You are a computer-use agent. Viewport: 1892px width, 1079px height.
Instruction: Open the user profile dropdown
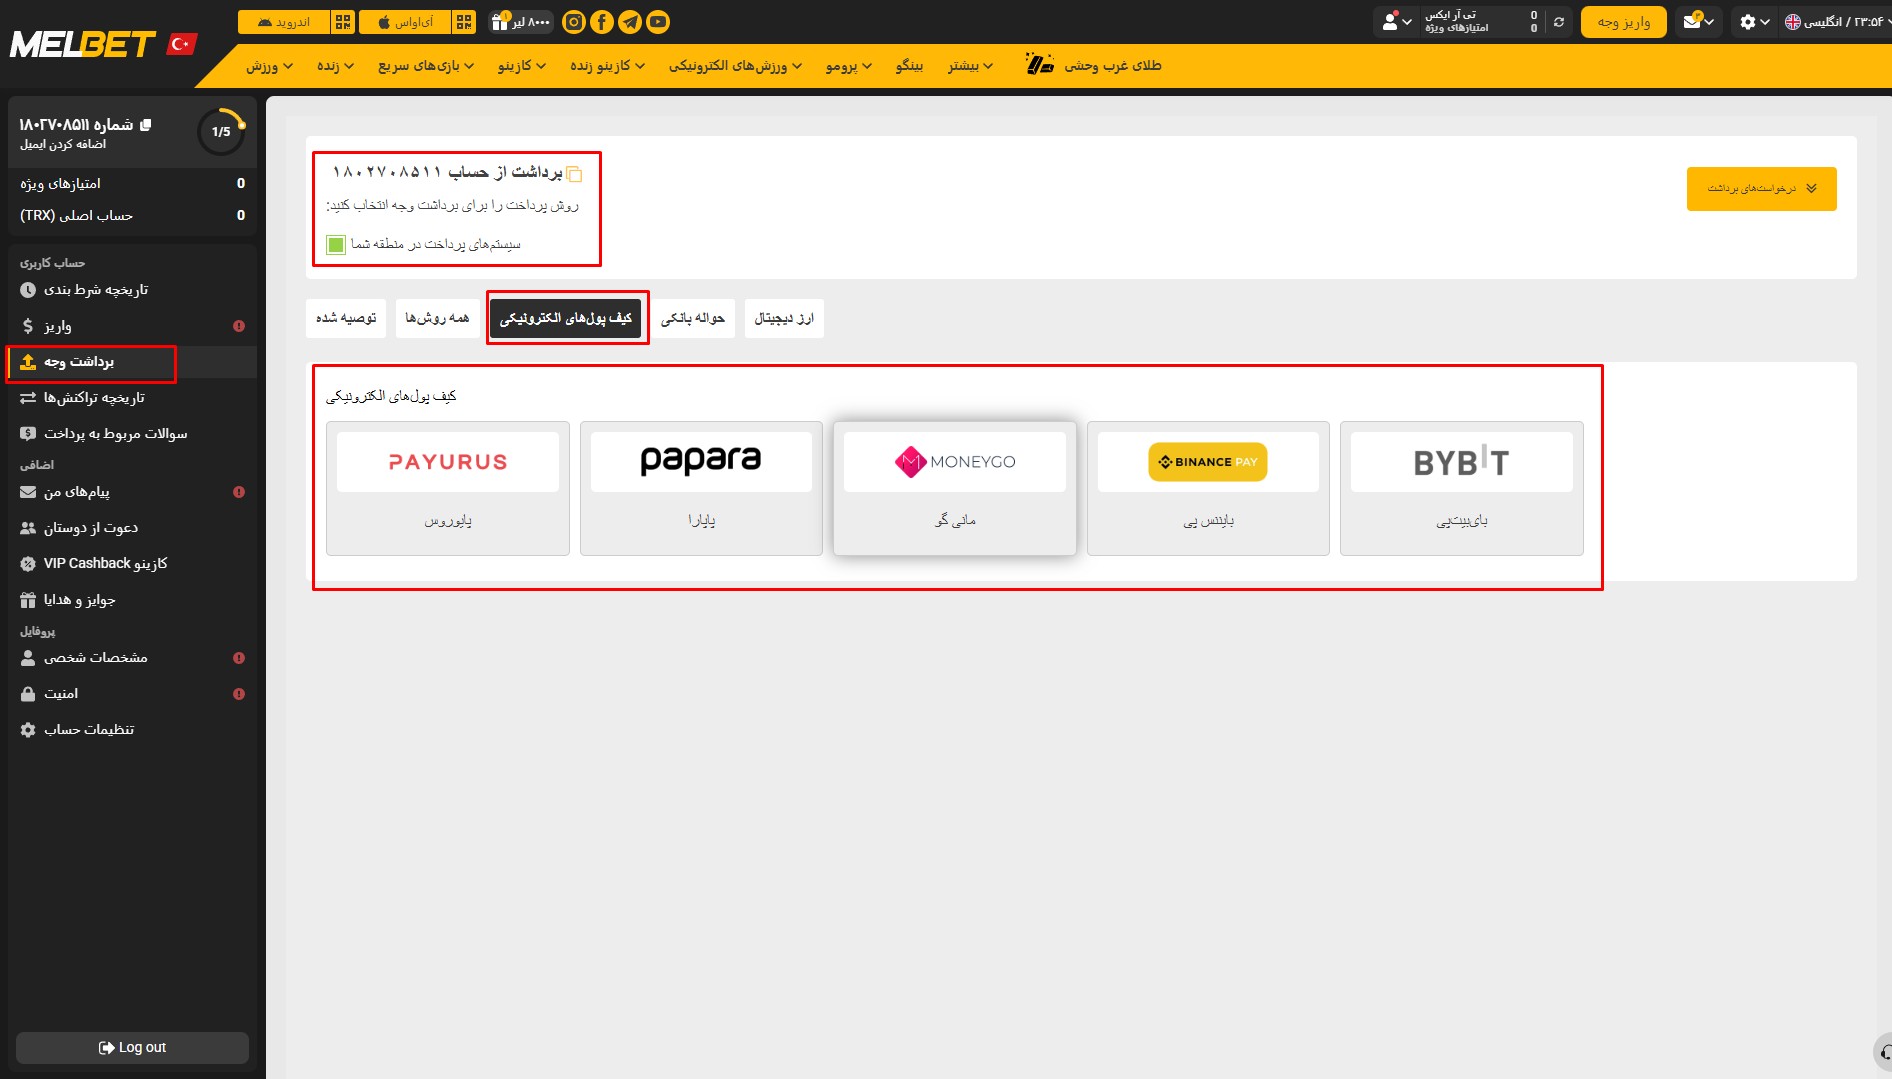click(1396, 22)
